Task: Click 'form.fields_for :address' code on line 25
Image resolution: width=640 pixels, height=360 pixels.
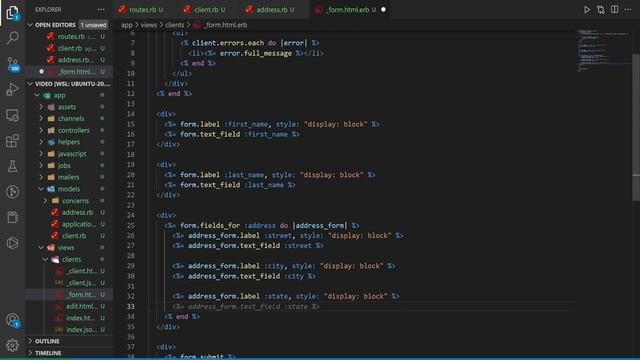Action: point(228,225)
